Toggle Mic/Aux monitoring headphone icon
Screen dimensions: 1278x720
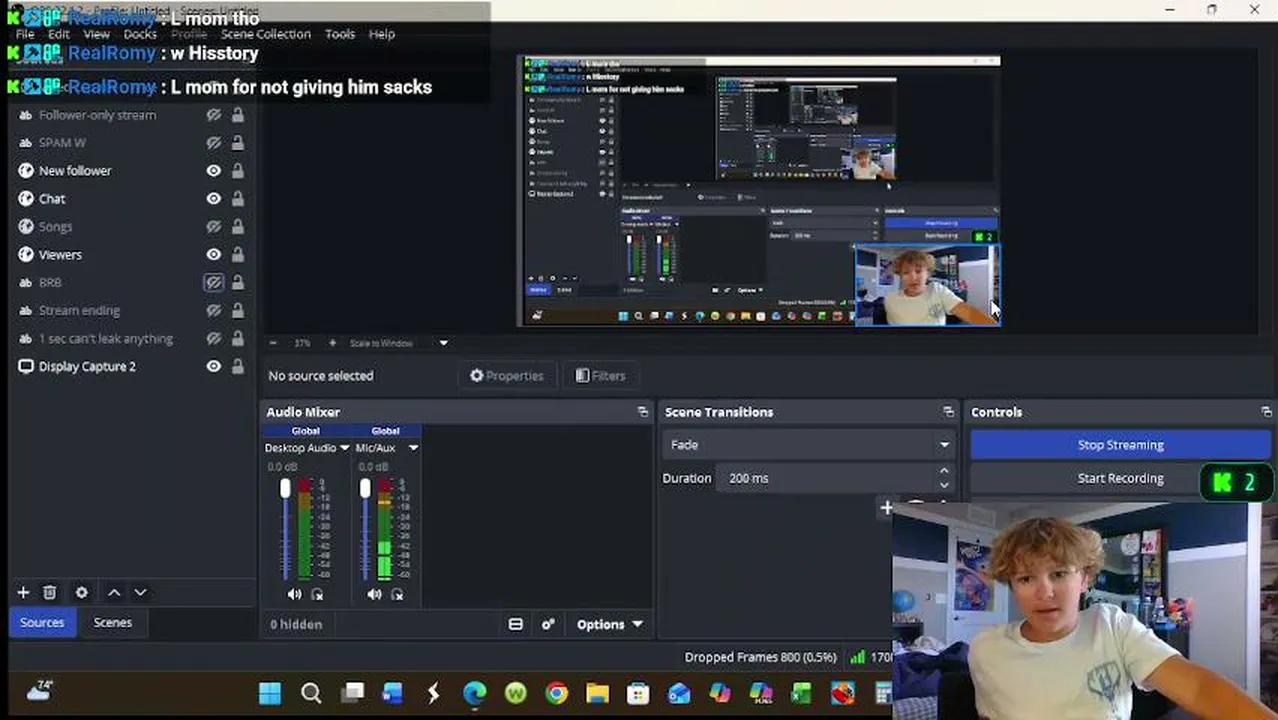(397, 594)
